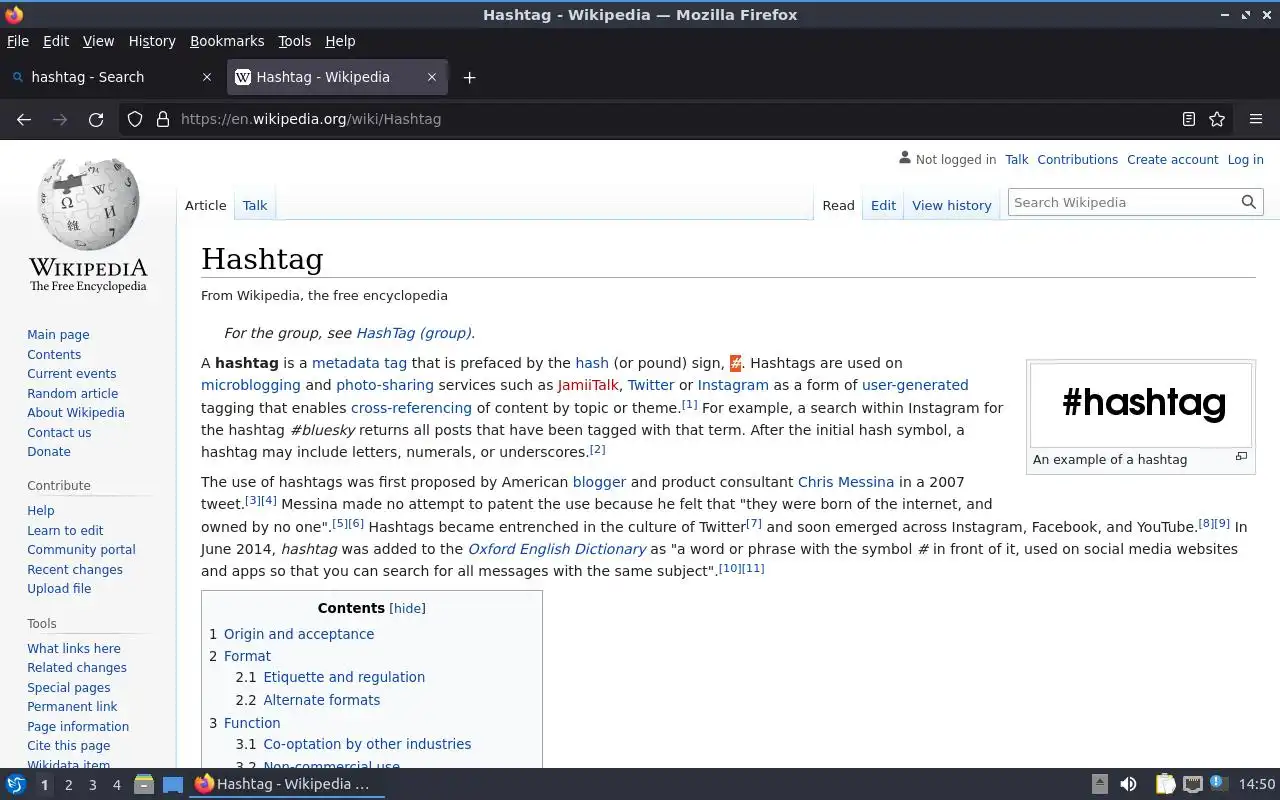Bookmark this page with star icon

[x=1217, y=119]
